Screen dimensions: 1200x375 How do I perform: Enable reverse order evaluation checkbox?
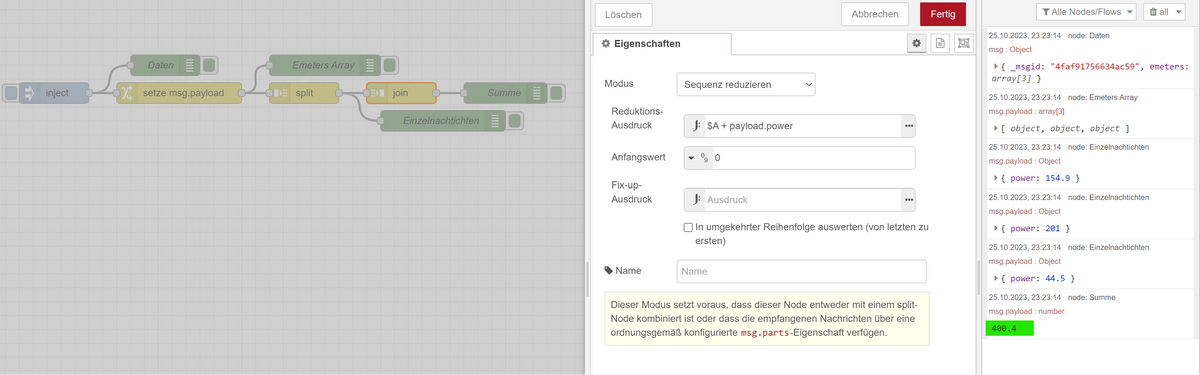[688, 228]
